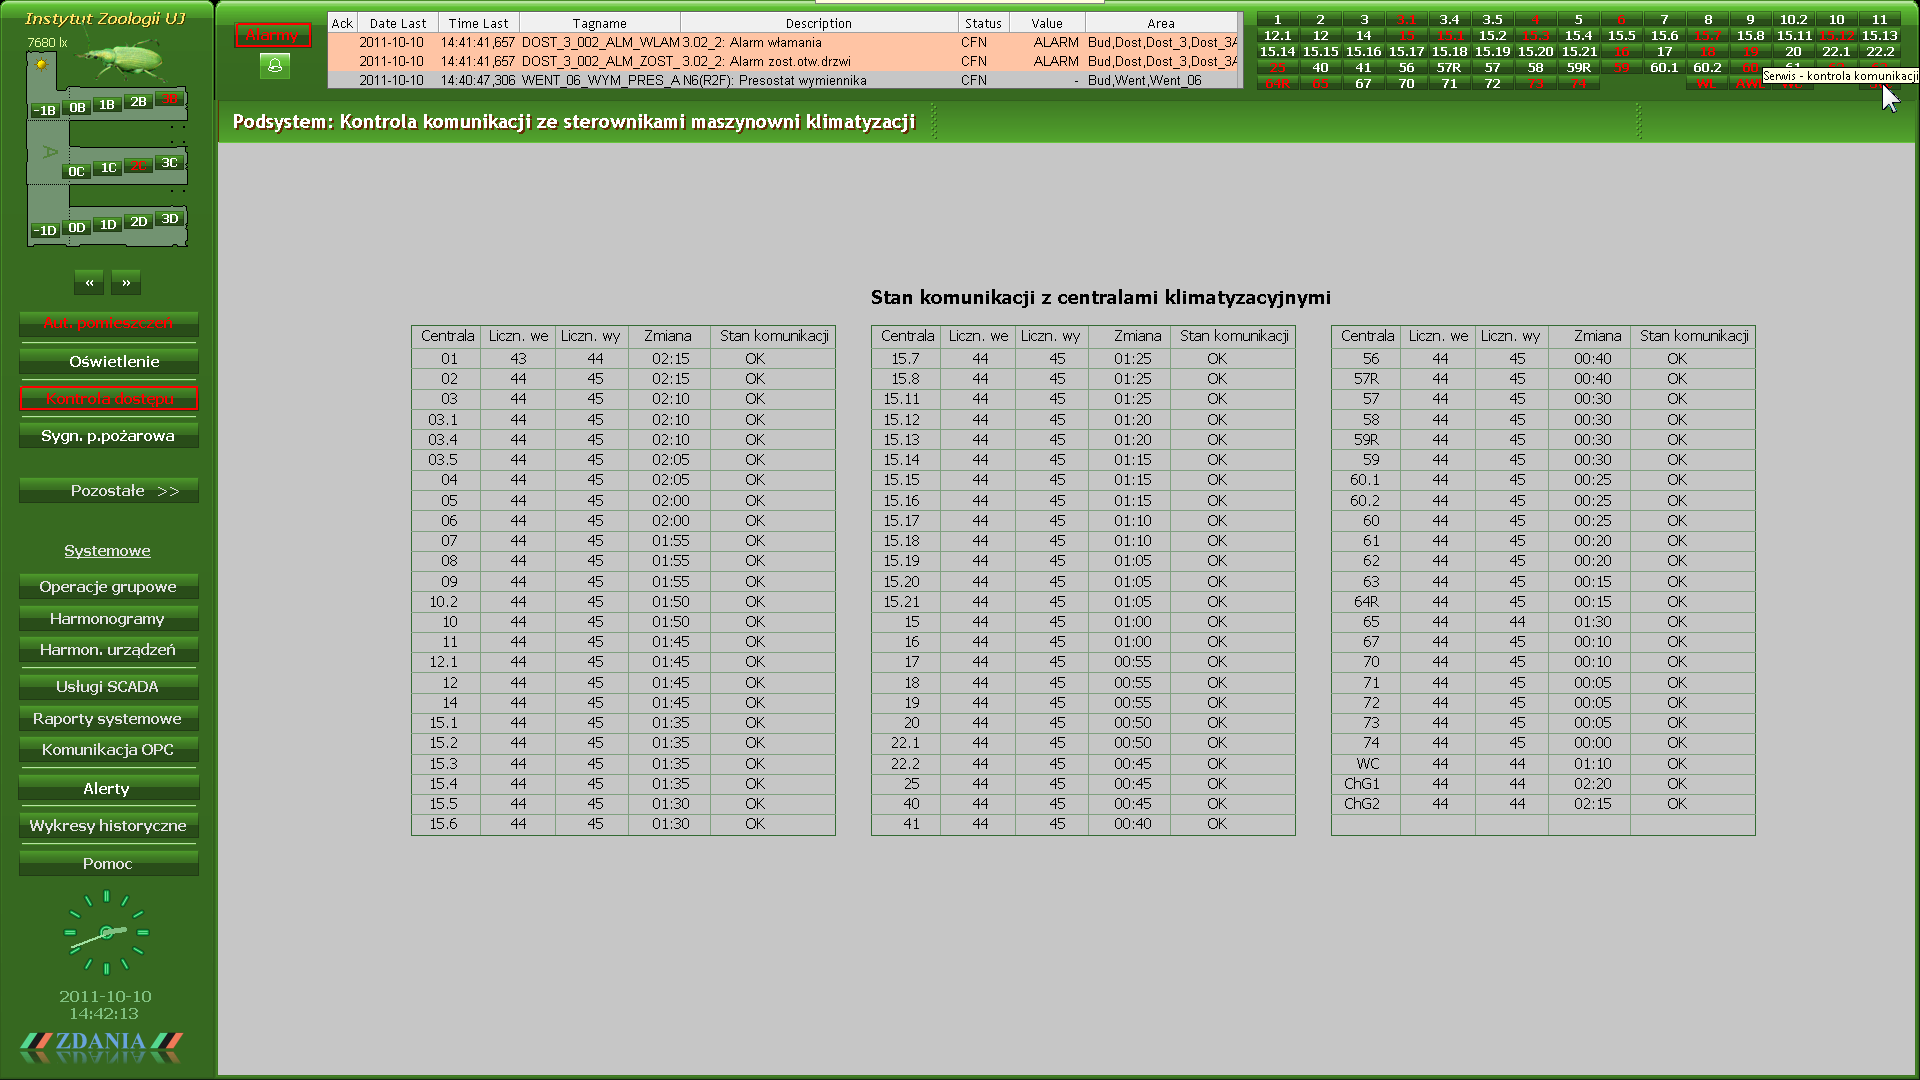The width and height of the screenshot is (1920, 1080).
Task: Open the Alarmy button
Action: tap(272, 35)
